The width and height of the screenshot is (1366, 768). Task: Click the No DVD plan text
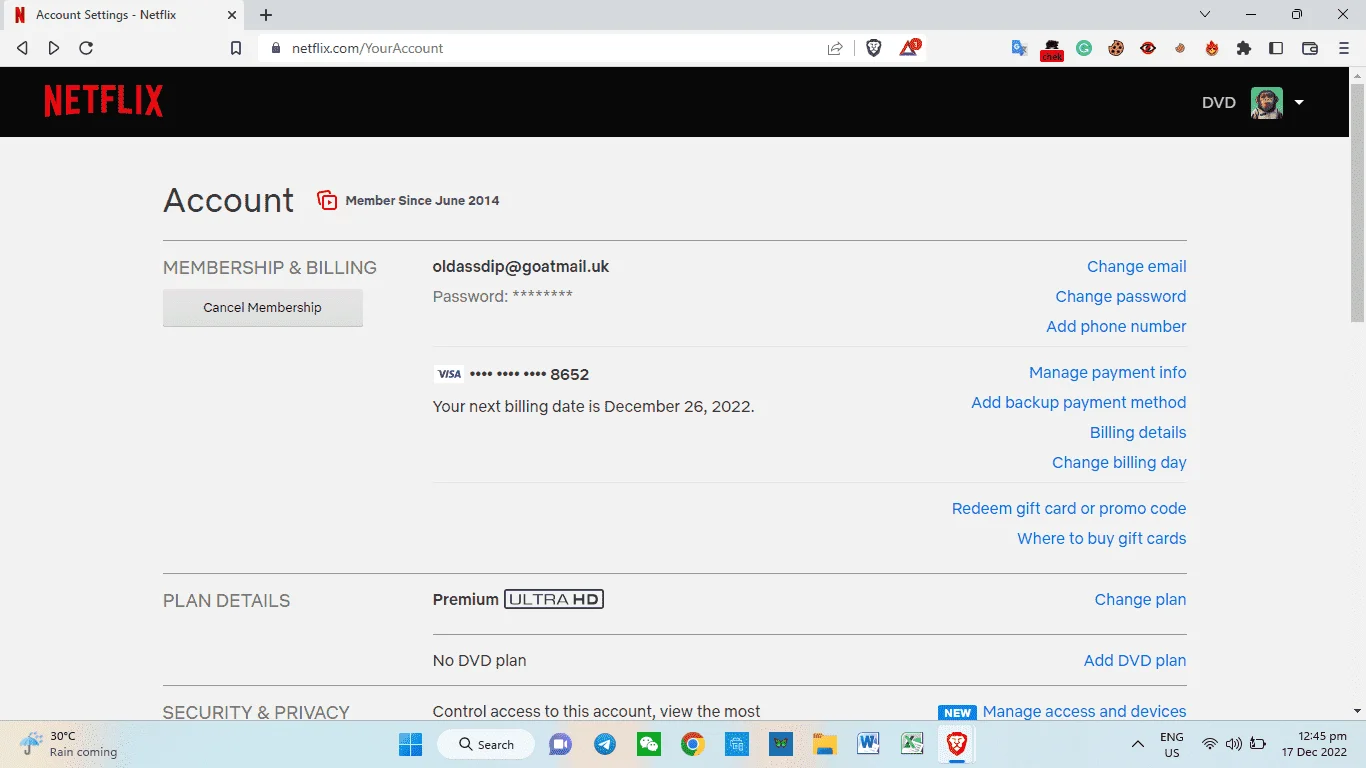[x=480, y=660]
